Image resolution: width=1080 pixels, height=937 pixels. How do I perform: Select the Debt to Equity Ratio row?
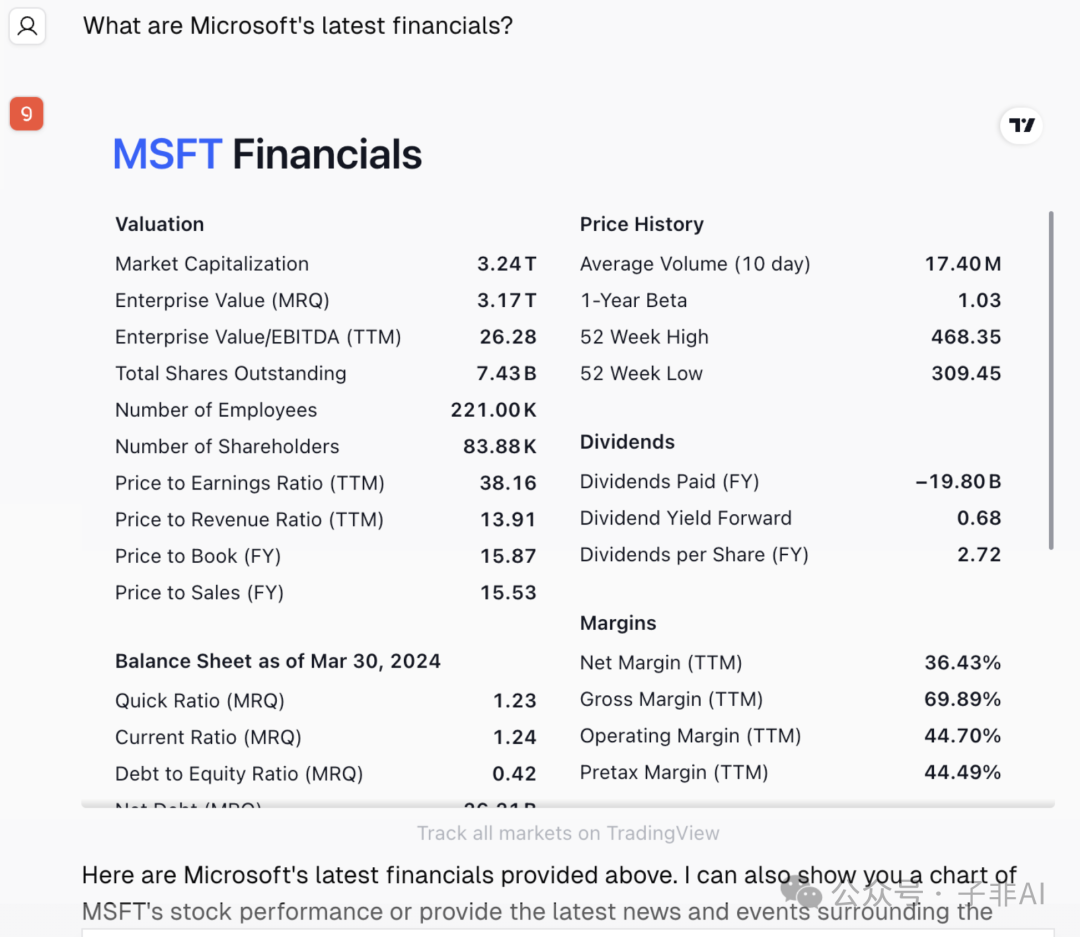pyautogui.click(x=326, y=774)
